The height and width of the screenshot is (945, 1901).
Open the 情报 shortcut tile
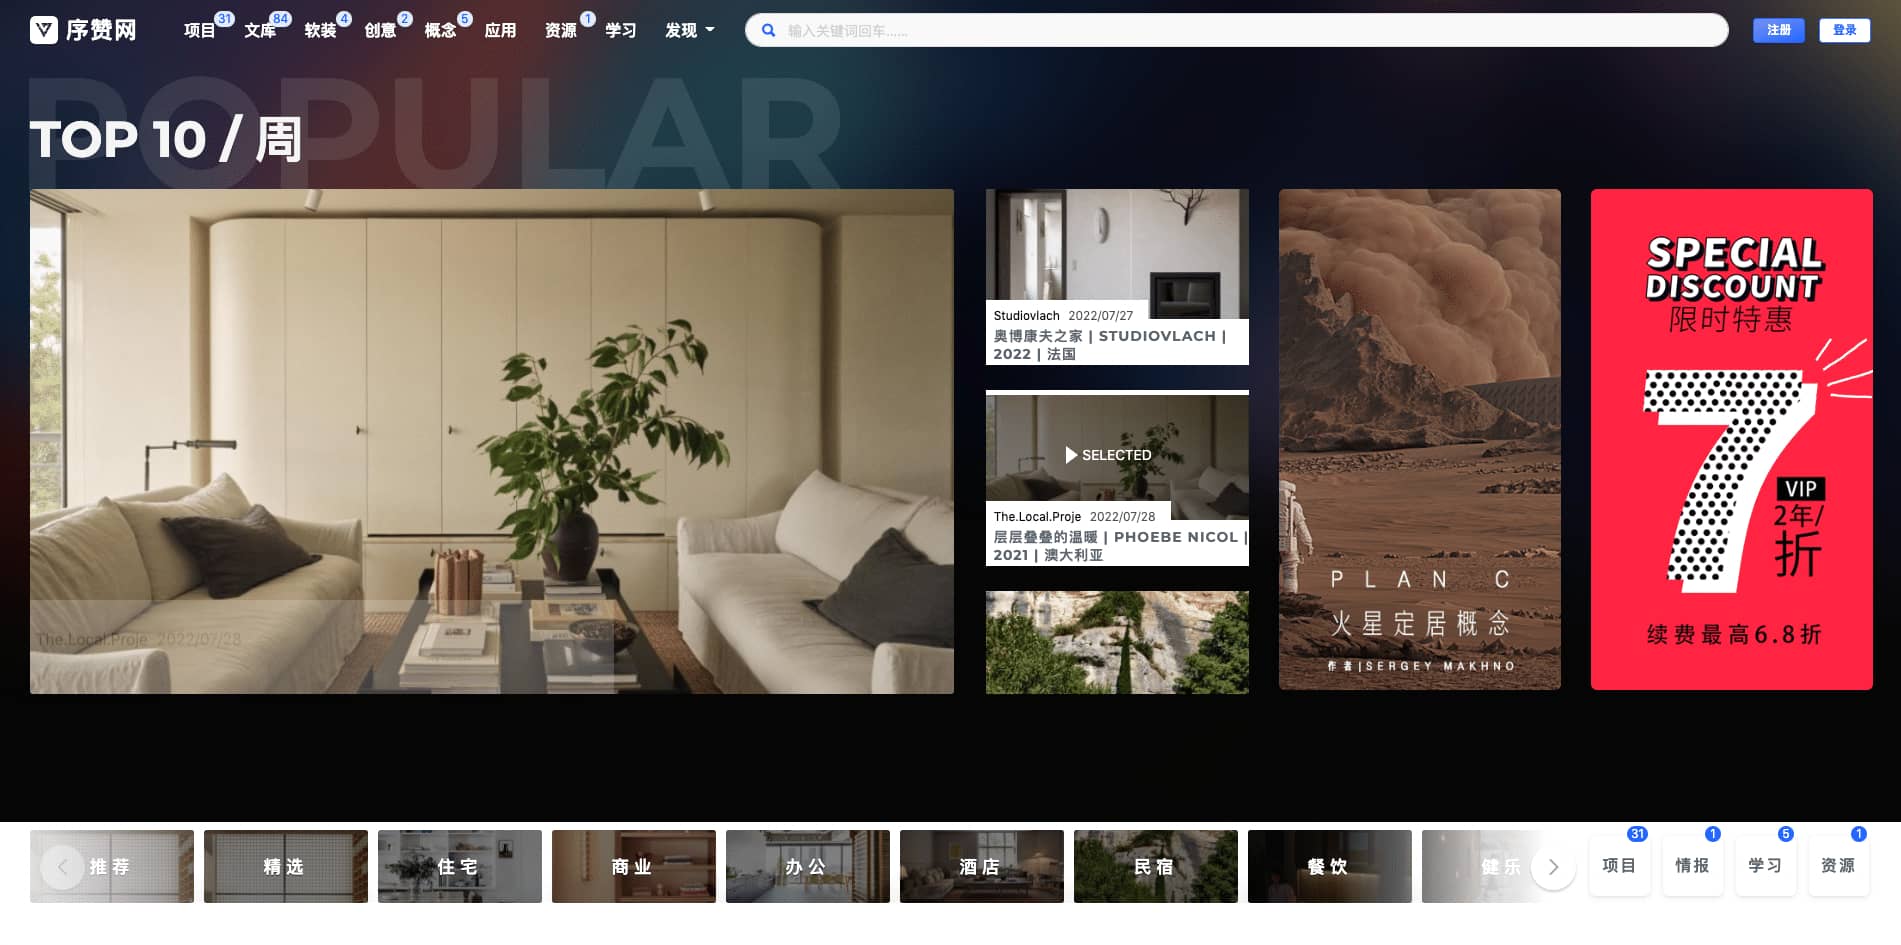(x=1692, y=866)
